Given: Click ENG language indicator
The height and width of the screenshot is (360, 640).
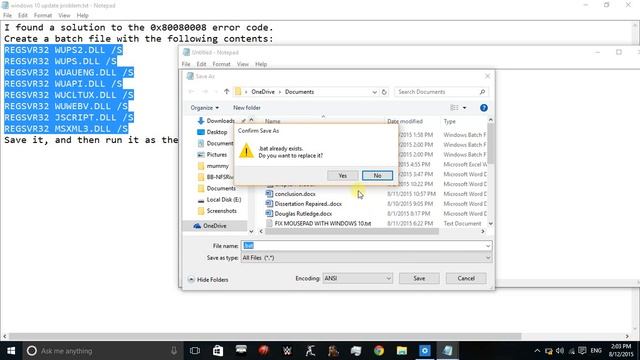Looking at the screenshot, I should [x=596, y=351].
